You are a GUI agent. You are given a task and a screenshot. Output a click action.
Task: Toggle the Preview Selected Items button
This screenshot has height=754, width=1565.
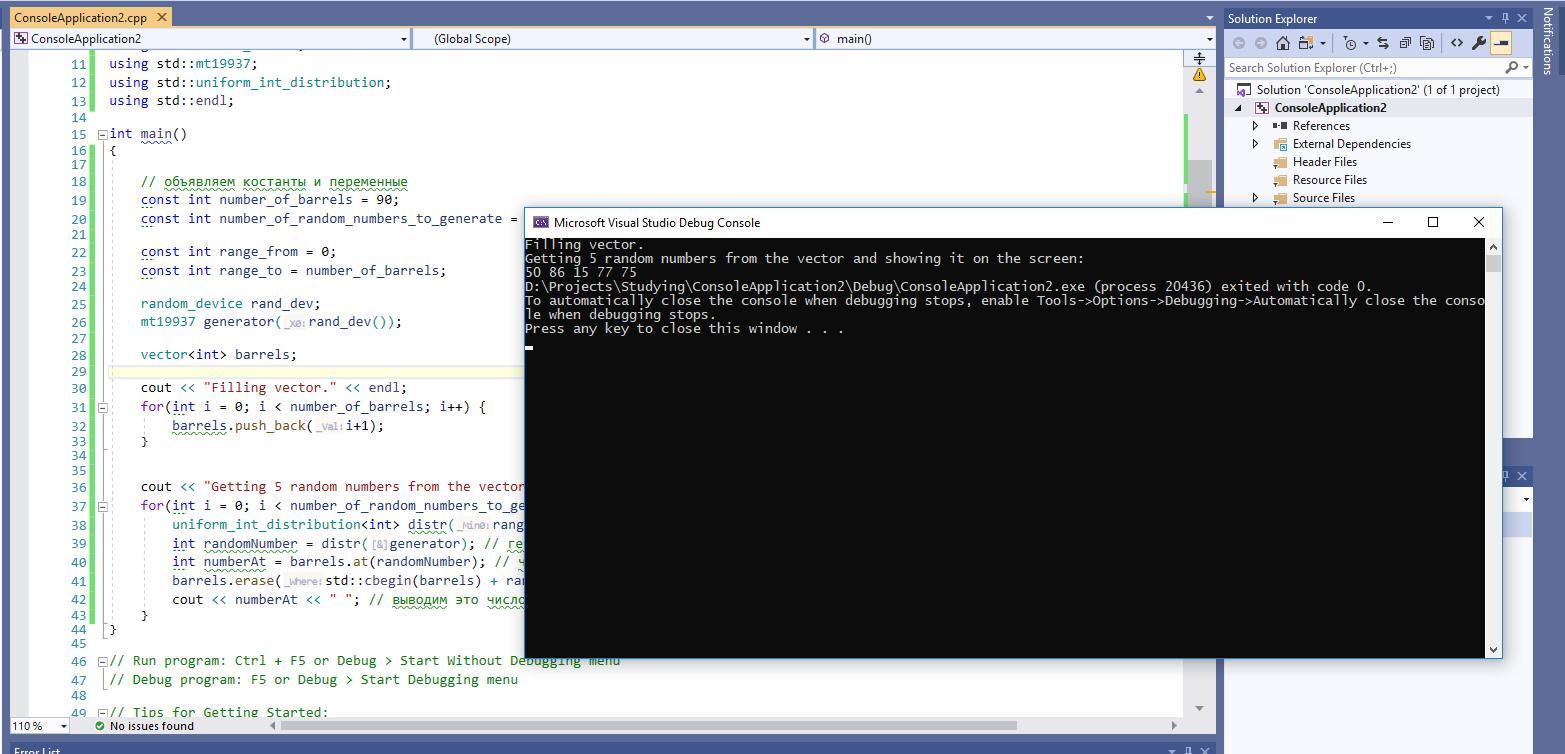click(1501, 43)
